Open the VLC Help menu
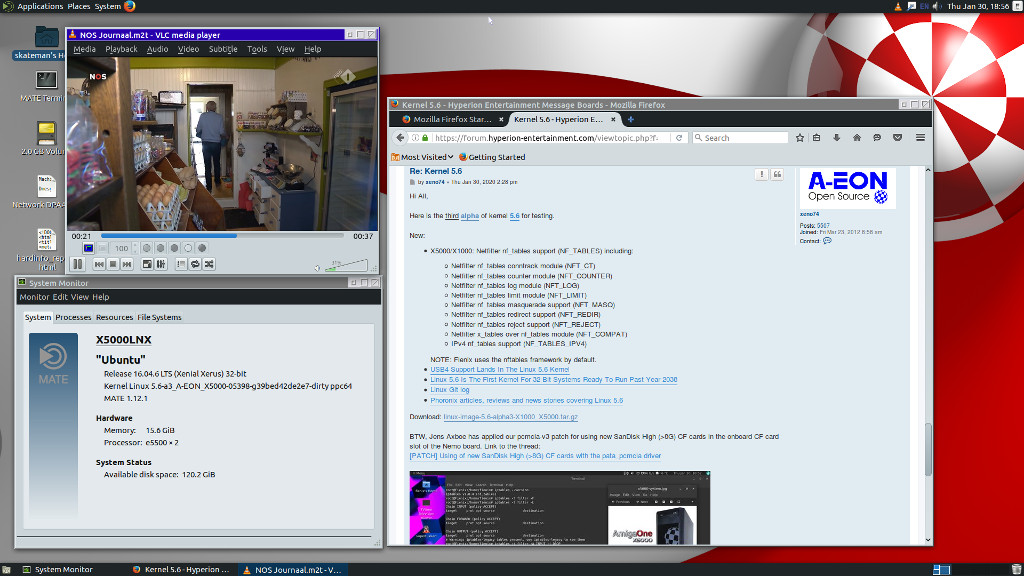 (x=313, y=49)
